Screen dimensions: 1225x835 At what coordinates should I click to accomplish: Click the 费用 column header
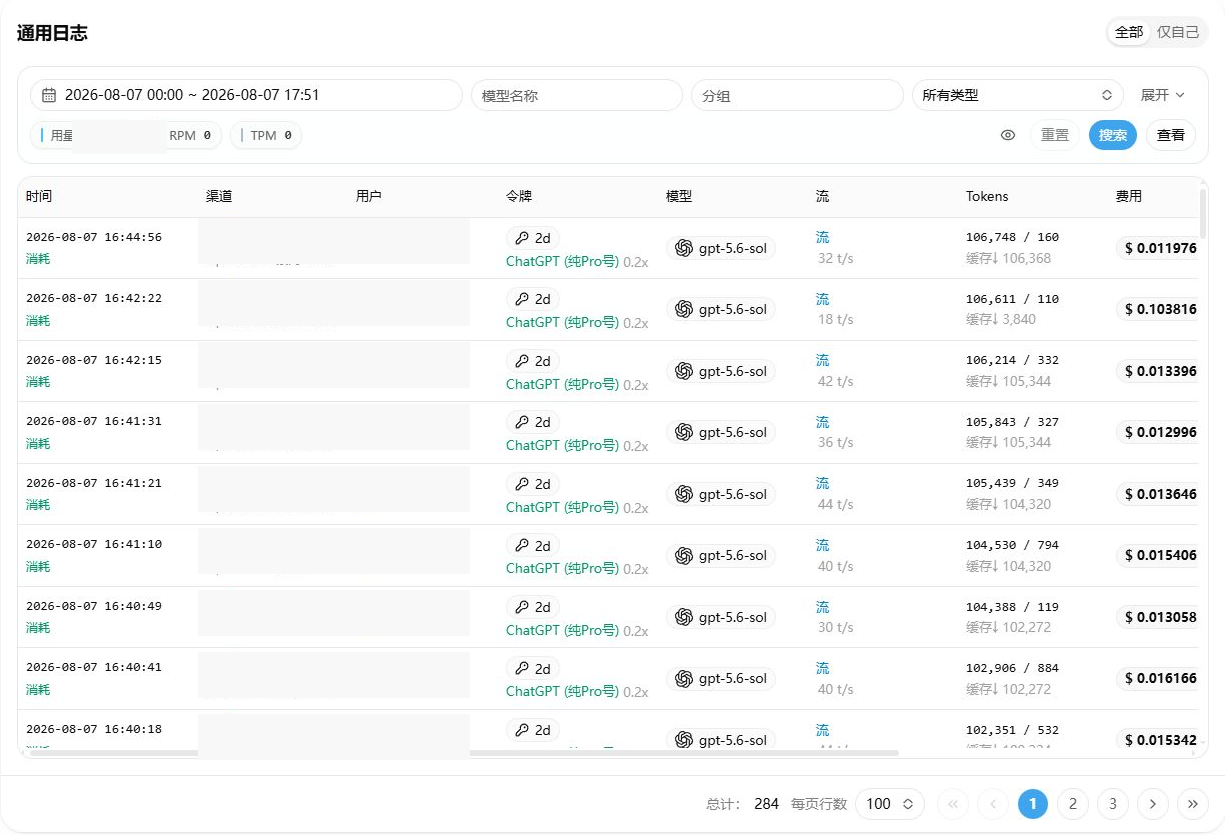point(1129,197)
